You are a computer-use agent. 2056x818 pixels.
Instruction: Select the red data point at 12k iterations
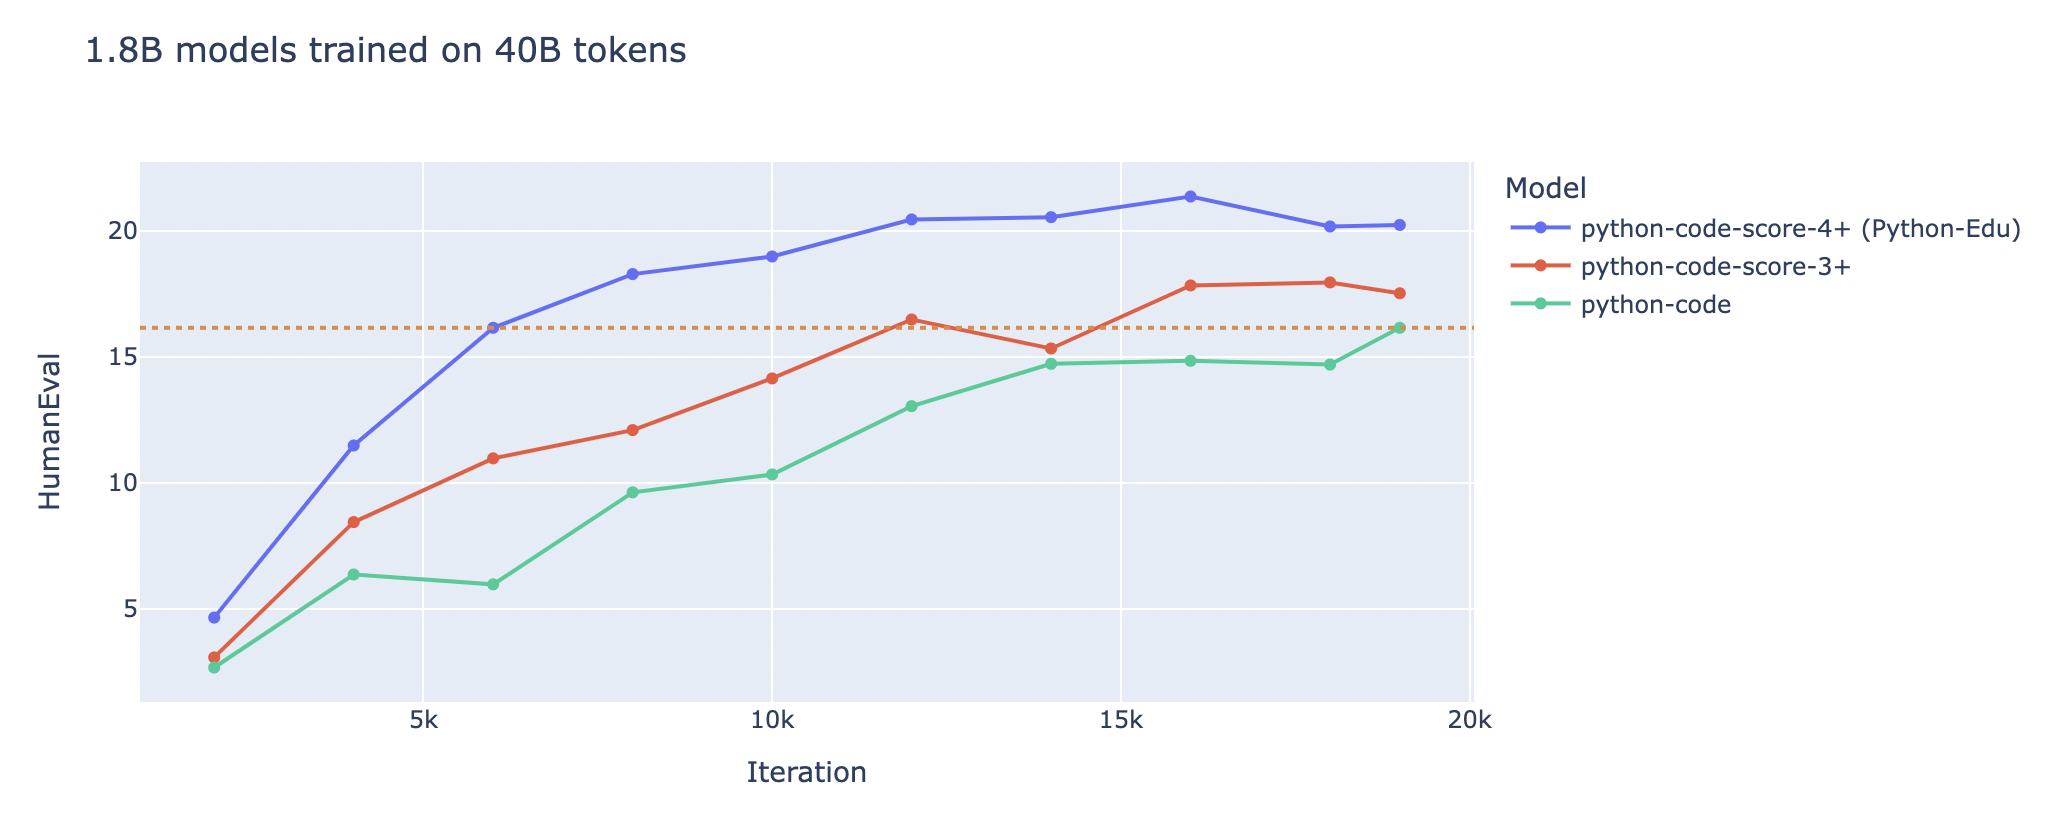911,320
